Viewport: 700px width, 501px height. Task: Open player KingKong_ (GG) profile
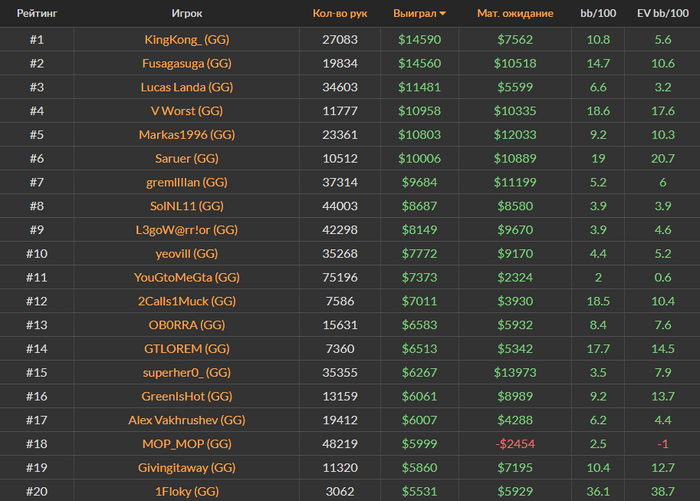click(187, 39)
